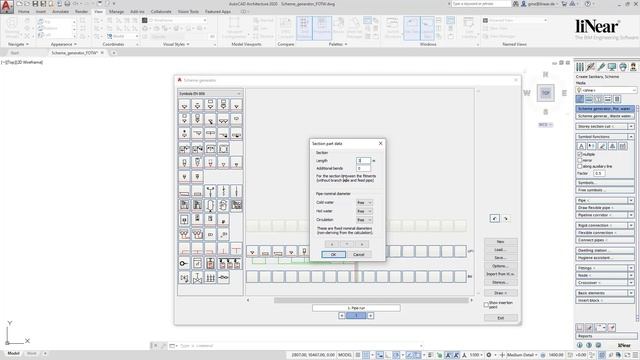Click the text 'A' symbol function icon
The width and height of the screenshot is (640, 360).
click(582, 146)
